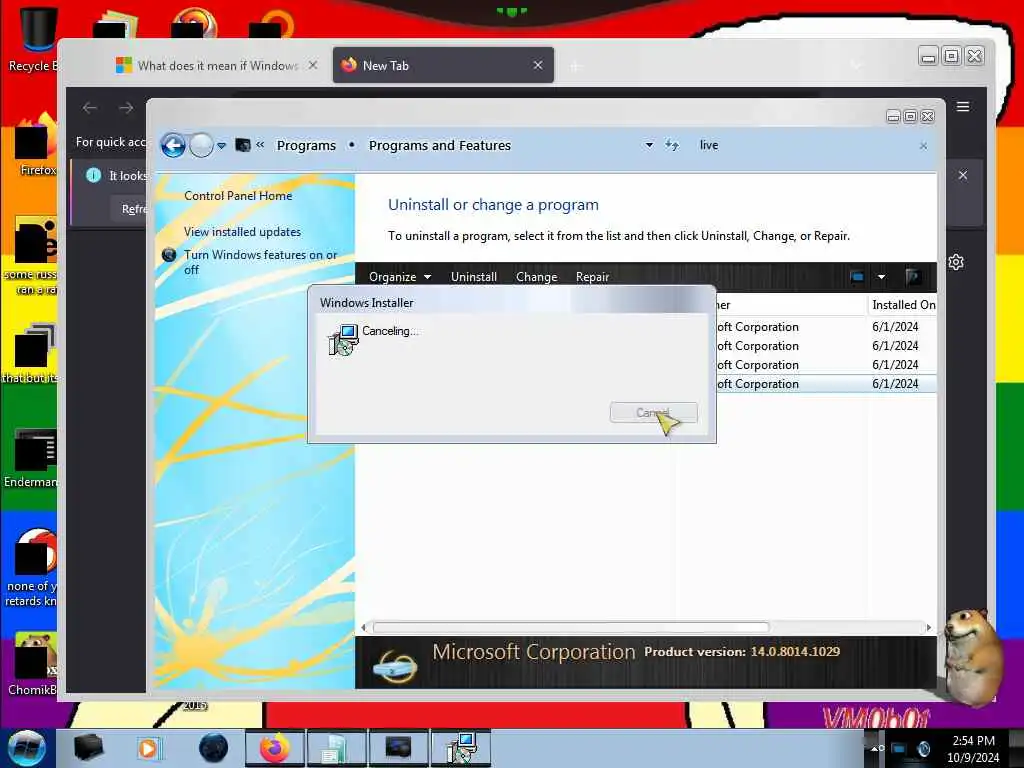Image resolution: width=1024 pixels, height=768 pixels.
Task: Open the view options dropdown arrow
Action: coord(882,277)
